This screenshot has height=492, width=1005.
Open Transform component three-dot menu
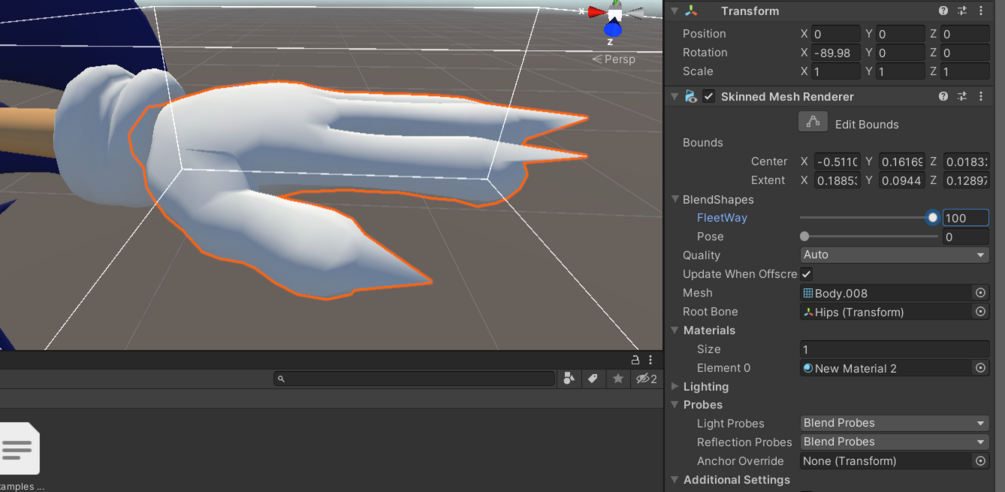pos(981,11)
